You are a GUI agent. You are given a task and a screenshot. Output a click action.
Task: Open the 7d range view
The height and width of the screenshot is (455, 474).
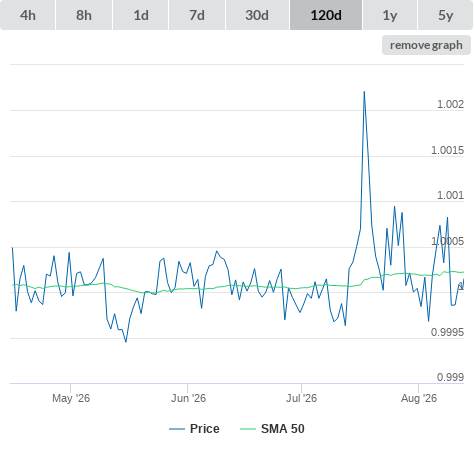tap(197, 15)
